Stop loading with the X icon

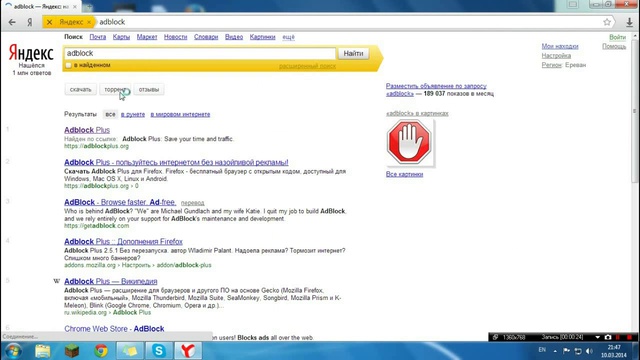point(49,22)
